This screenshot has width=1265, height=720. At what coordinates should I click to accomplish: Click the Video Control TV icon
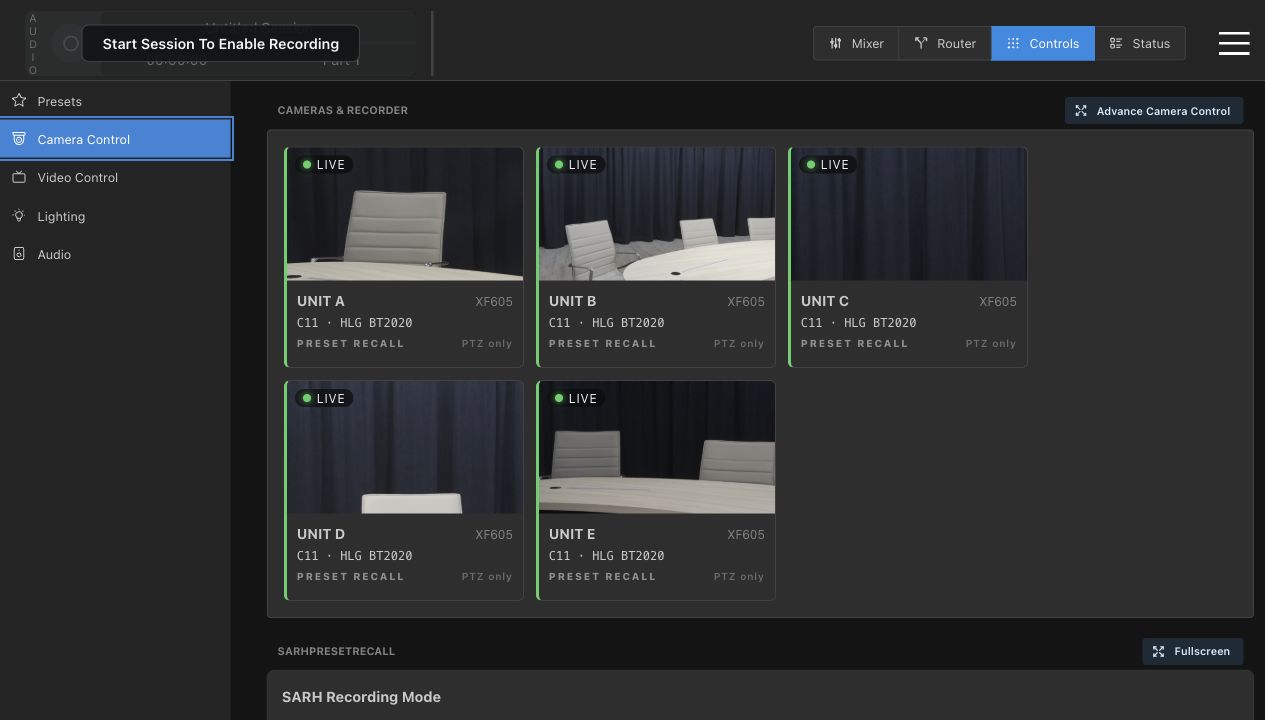pos(19,177)
